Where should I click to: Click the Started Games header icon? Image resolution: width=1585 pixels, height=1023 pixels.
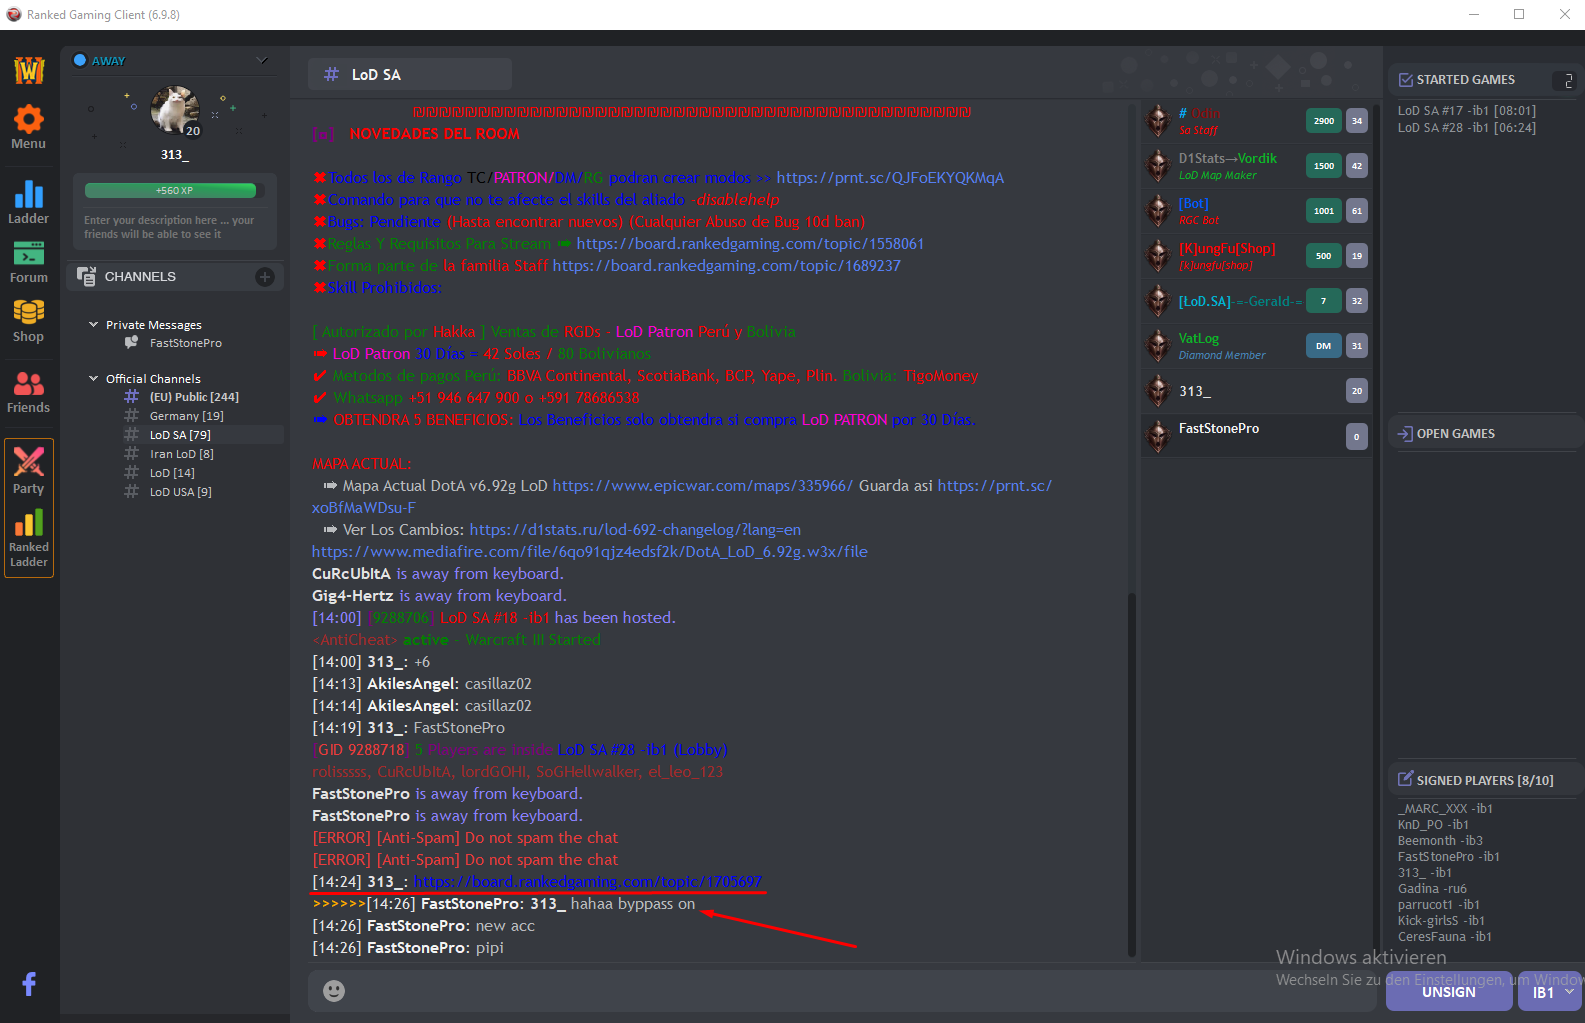point(1405,80)
